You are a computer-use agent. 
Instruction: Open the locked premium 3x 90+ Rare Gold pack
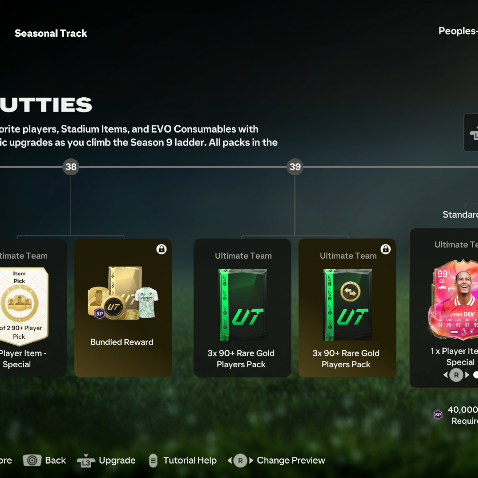[x=347, y=308]
